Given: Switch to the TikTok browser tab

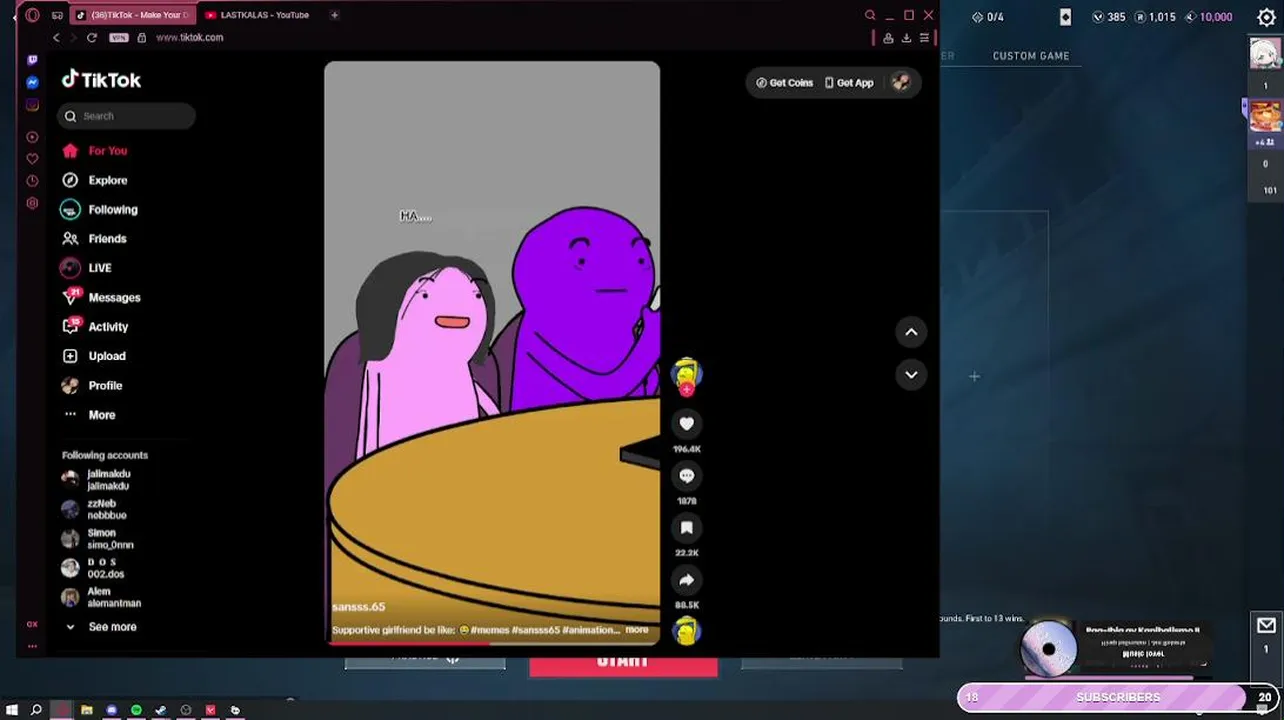Looking at the screenshot, I should pos(132,15).
